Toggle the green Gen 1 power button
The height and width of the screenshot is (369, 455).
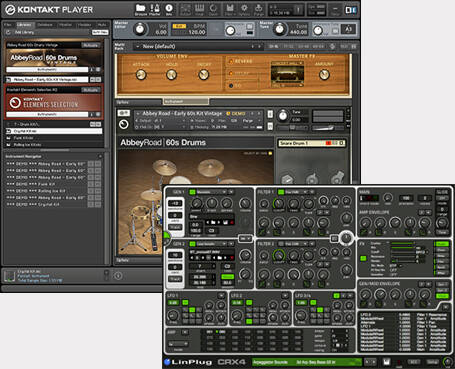click(192, 192)
